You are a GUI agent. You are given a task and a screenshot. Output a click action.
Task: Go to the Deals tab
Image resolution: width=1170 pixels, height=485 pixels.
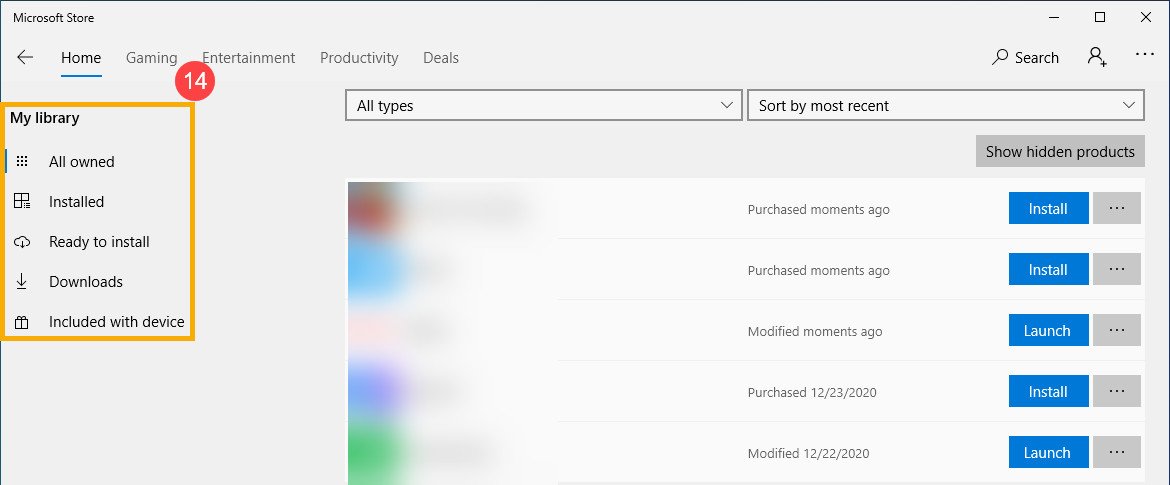click(441, 57)
